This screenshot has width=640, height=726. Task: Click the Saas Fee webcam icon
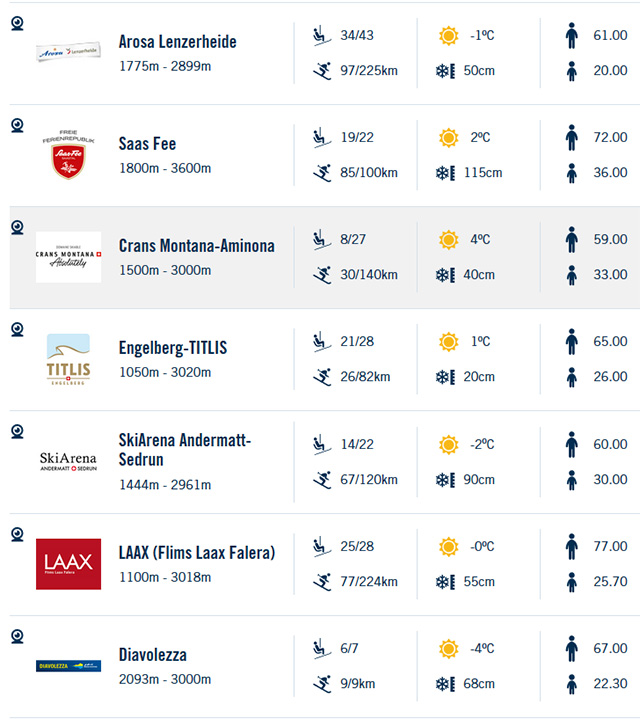tap(17, 124)
